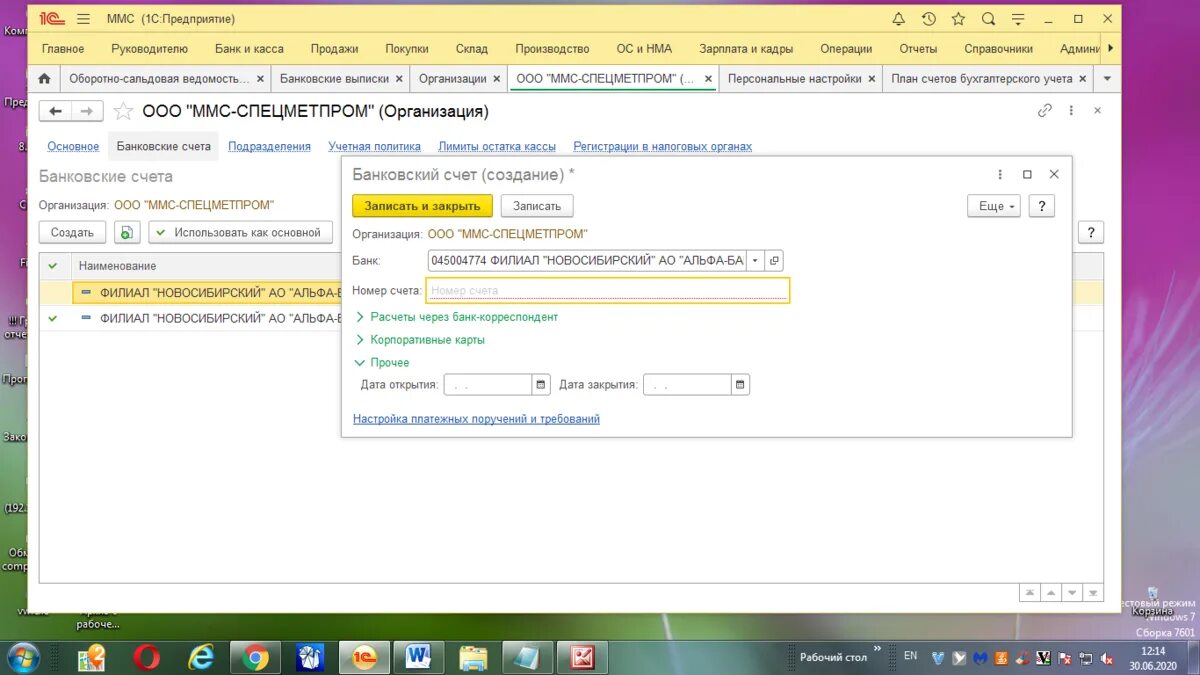Click the bank name field with 045004774
The image size is (1200, 675).
click(587, 260)
